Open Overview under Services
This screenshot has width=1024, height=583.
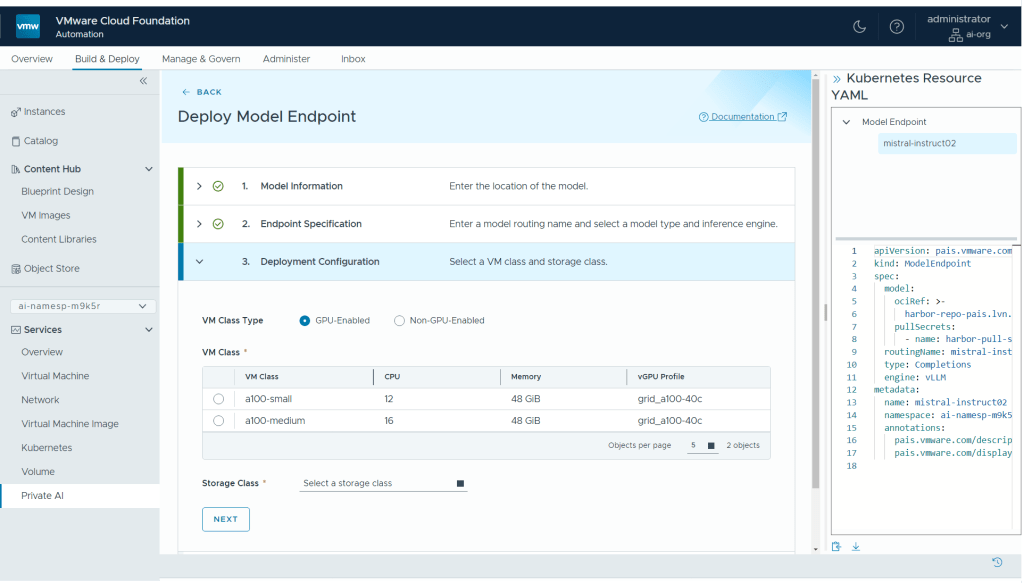42,353
